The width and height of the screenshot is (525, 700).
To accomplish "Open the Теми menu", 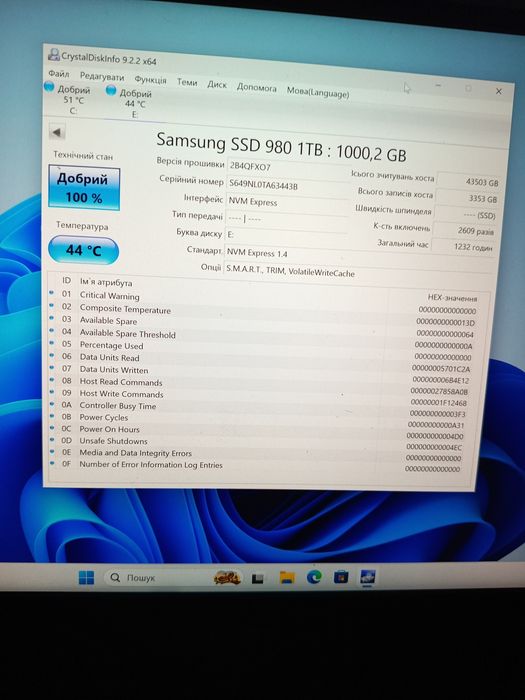I will 187,82.
